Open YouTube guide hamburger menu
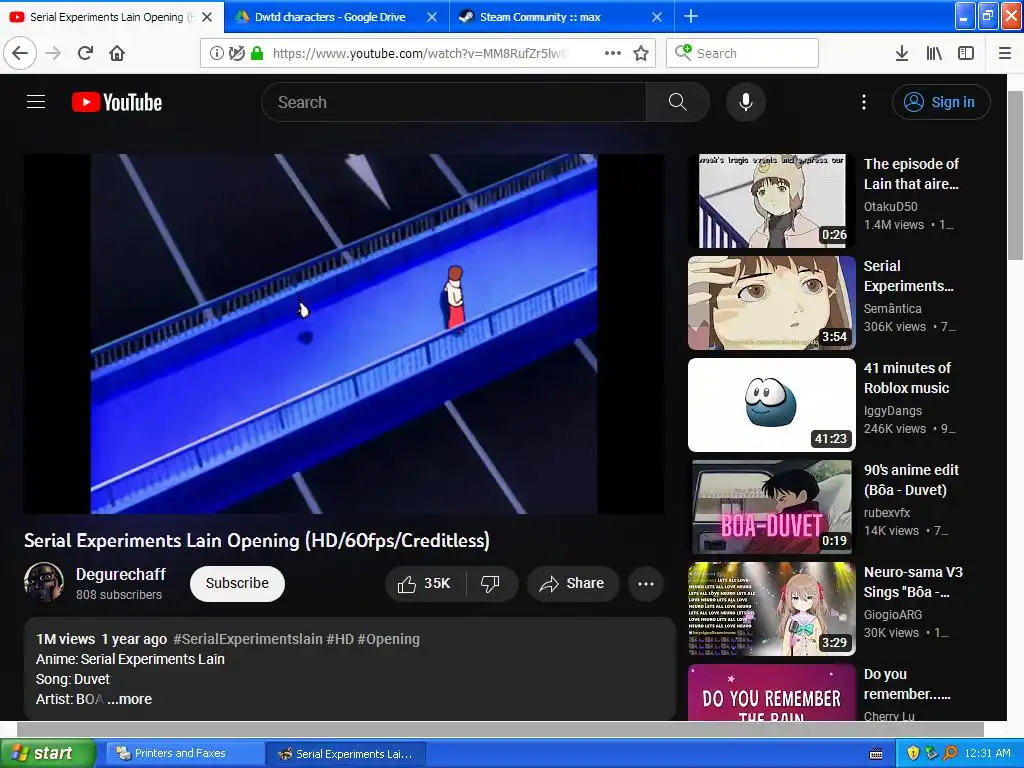Screen dimensions: 1024x768 click(36, 102)
